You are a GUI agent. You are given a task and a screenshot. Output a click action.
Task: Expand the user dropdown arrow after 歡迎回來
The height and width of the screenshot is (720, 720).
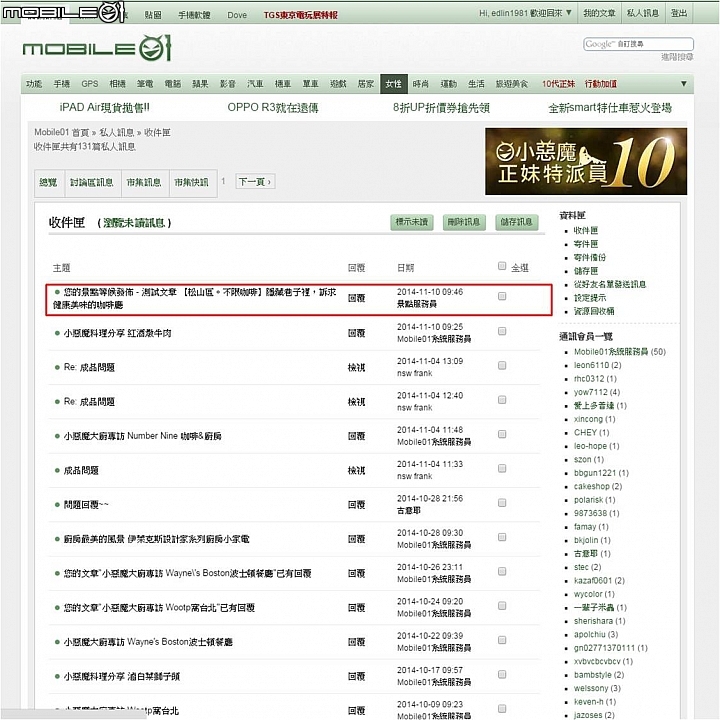coord(569,13)
